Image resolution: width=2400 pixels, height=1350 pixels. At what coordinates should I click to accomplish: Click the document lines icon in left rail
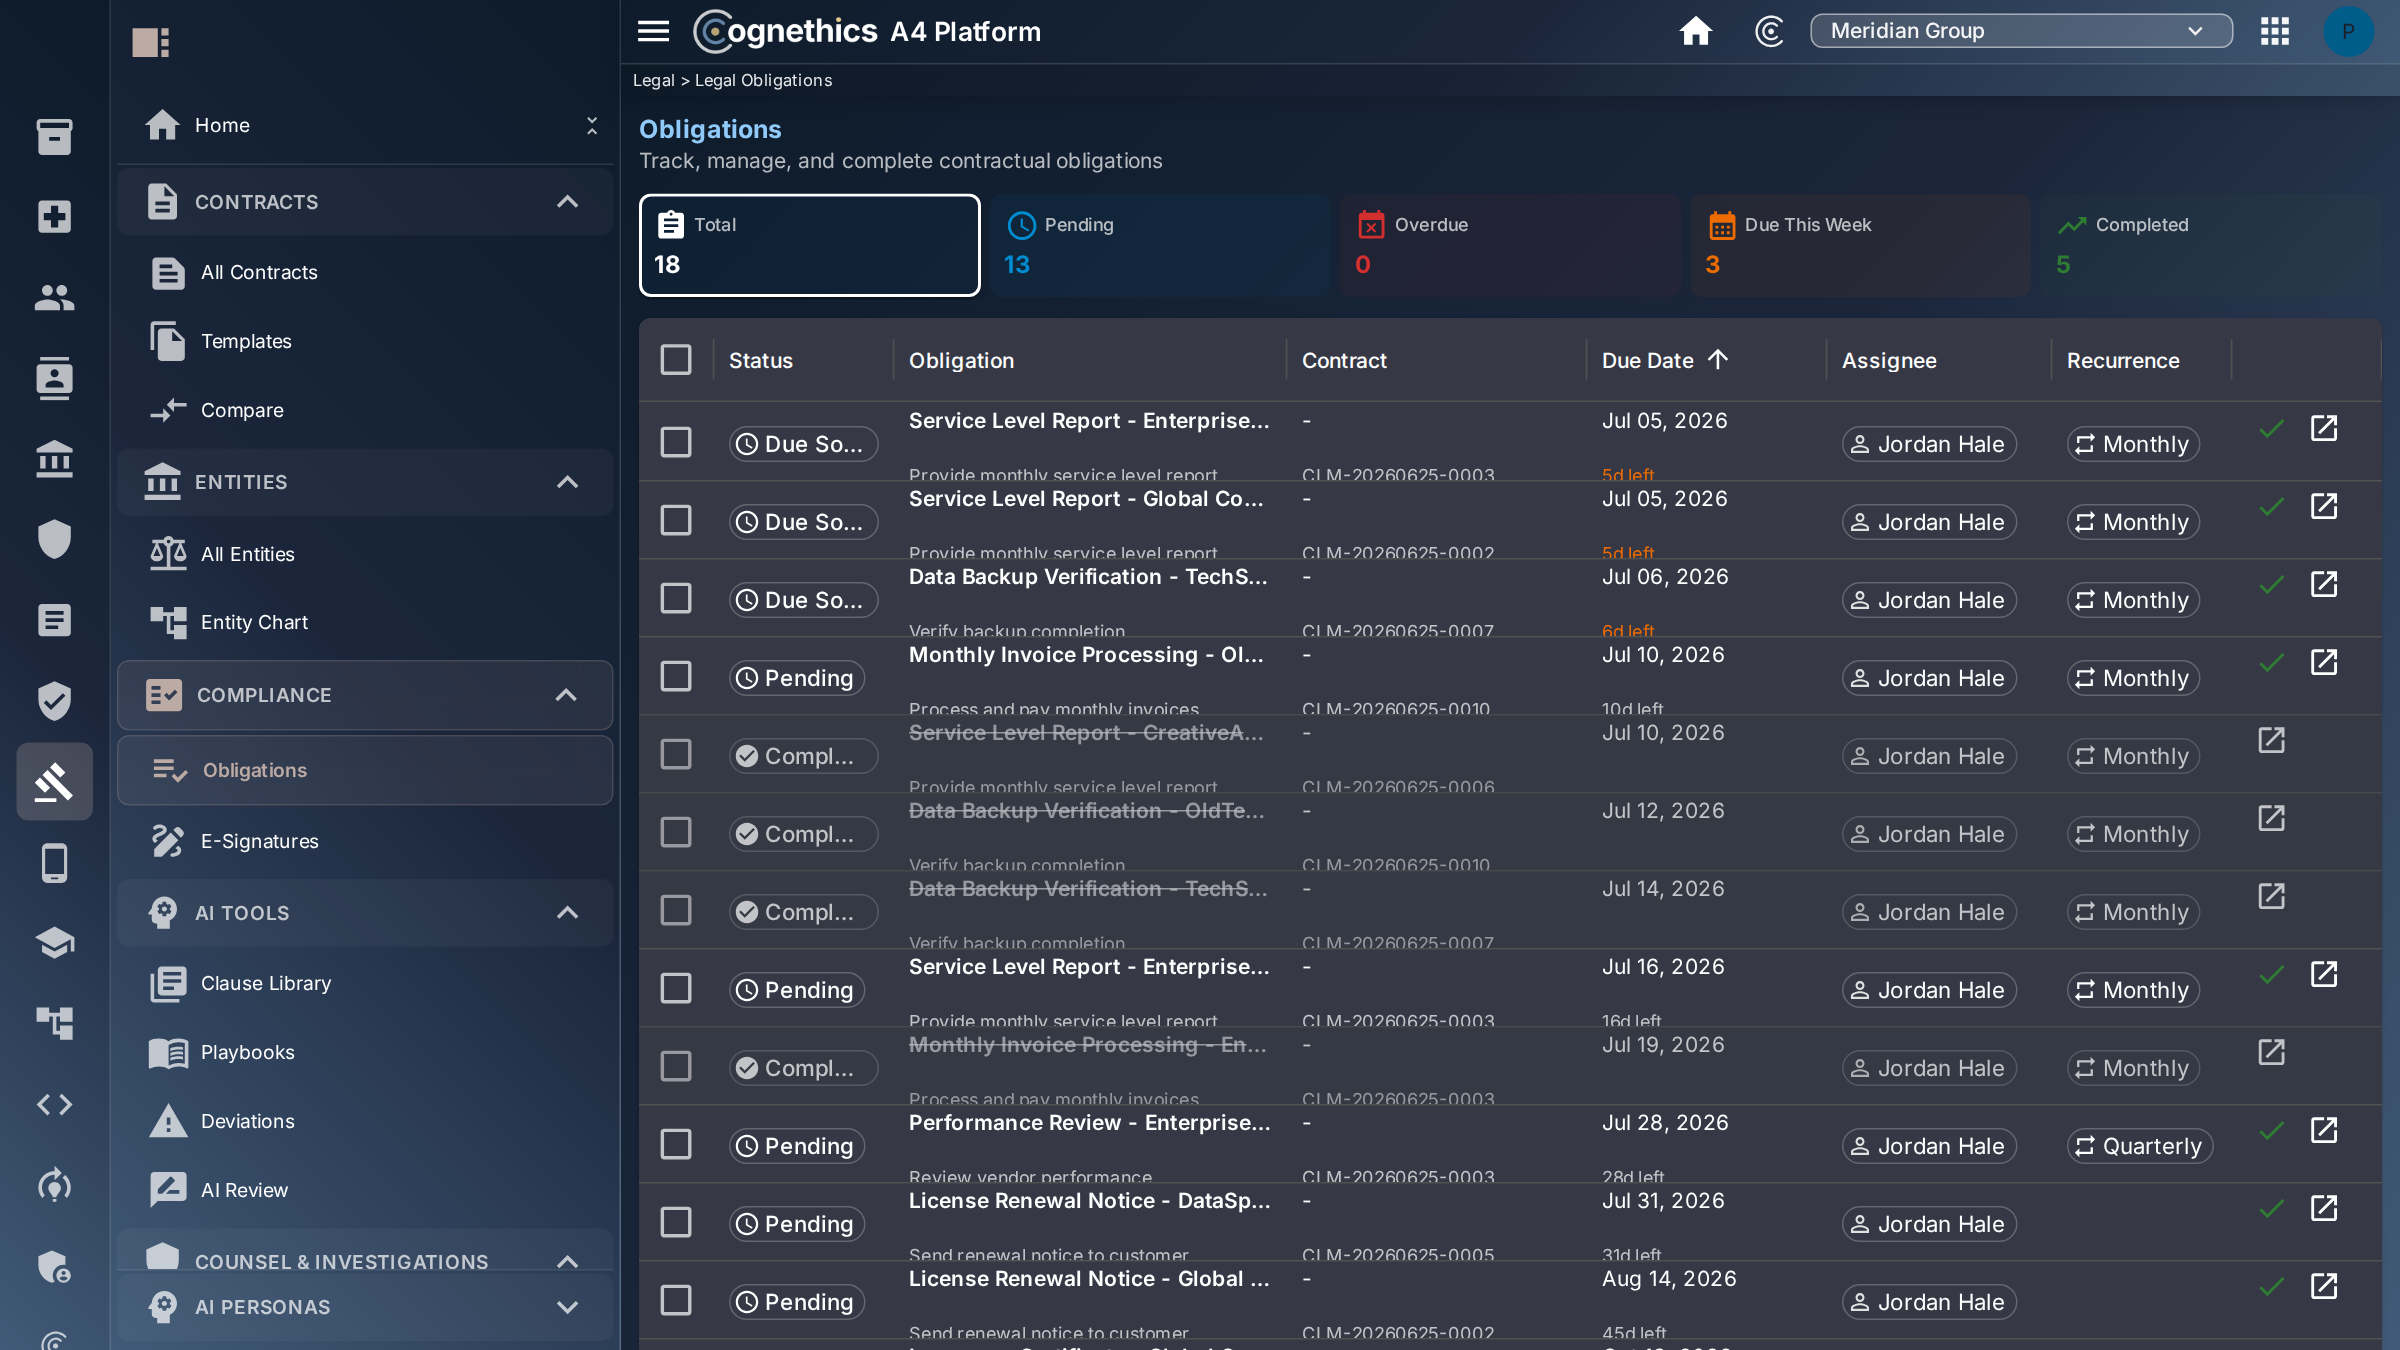[54, 620]
